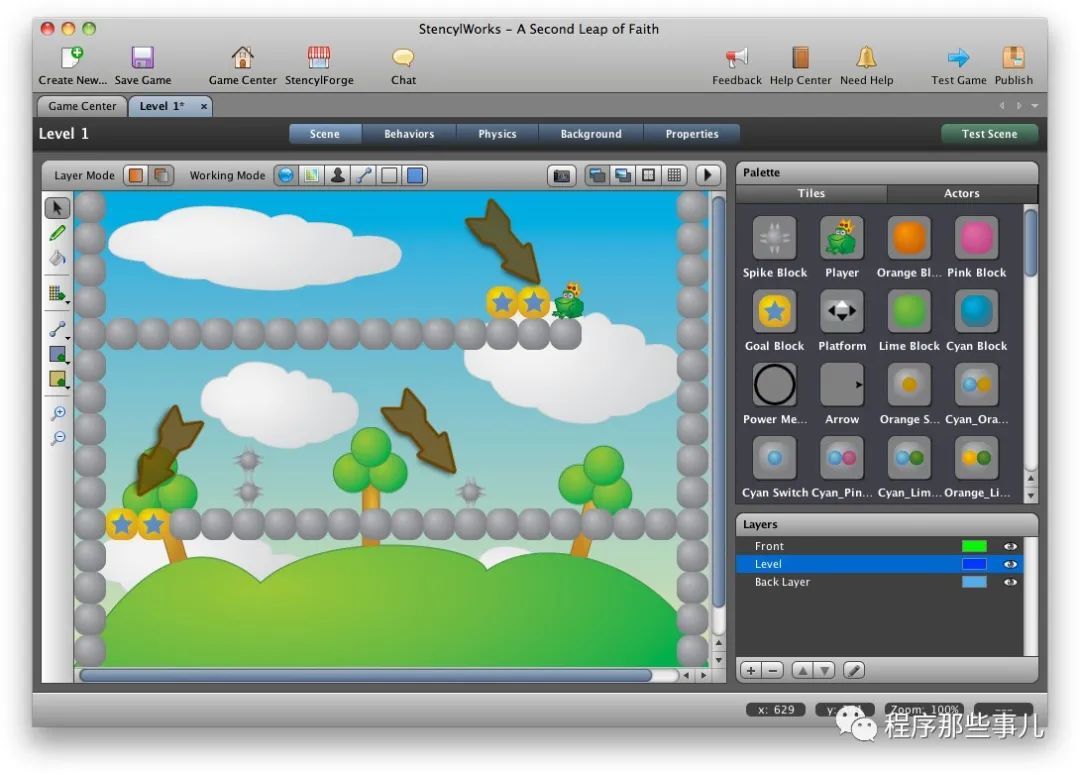The height and width of the screenshot is (774, 1080).
Task: Click the Feedback megaphone icon
Action: 736,57
